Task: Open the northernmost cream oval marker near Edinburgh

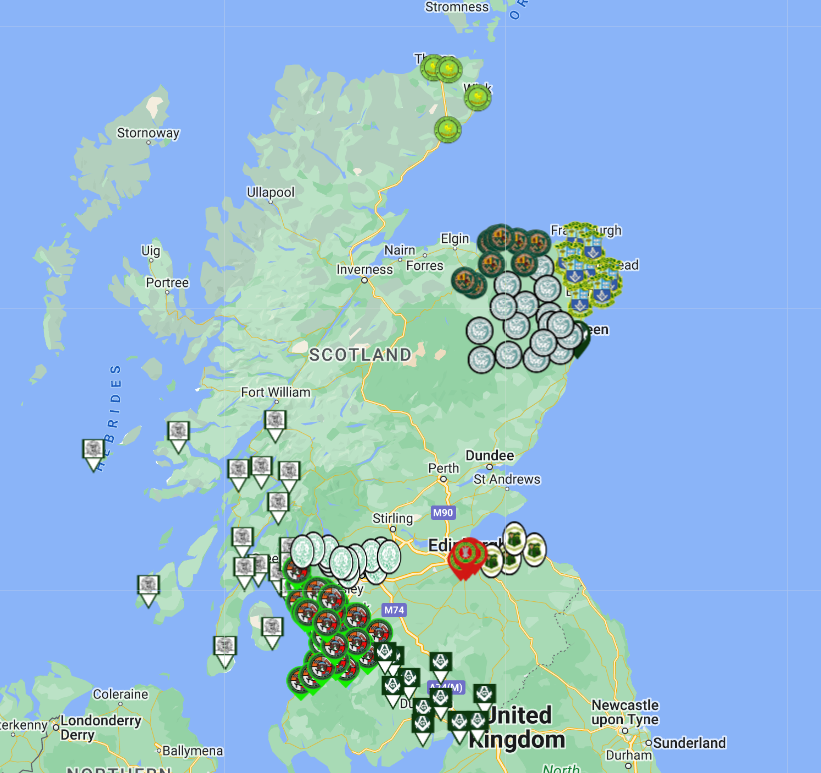Action: 515,538
